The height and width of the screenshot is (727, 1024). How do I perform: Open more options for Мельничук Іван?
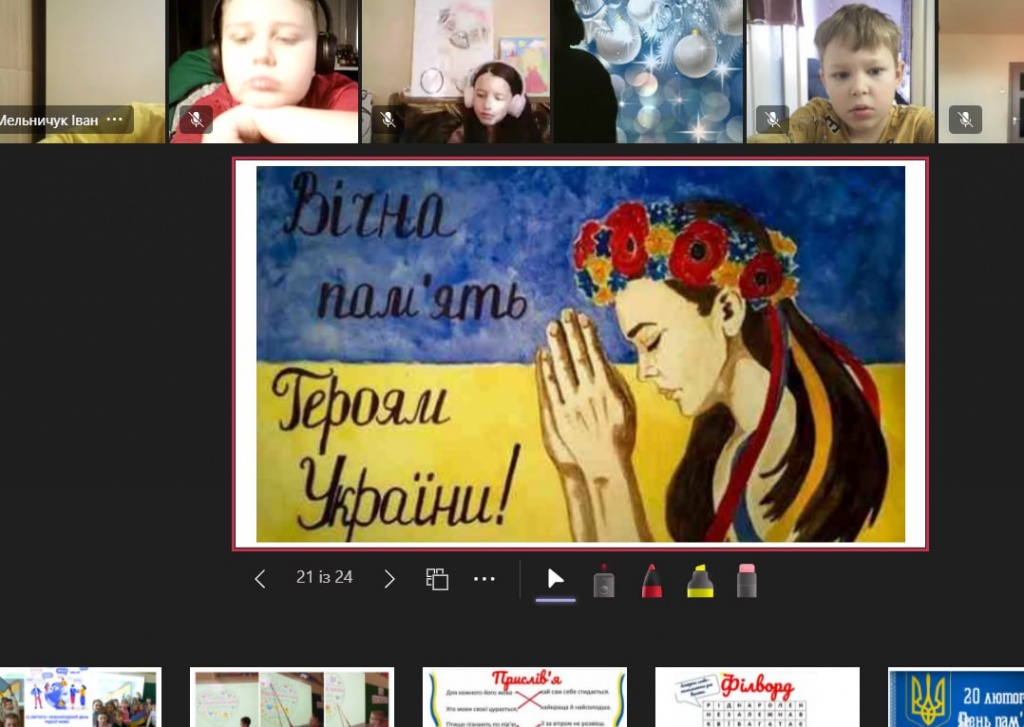click(115, 120)
